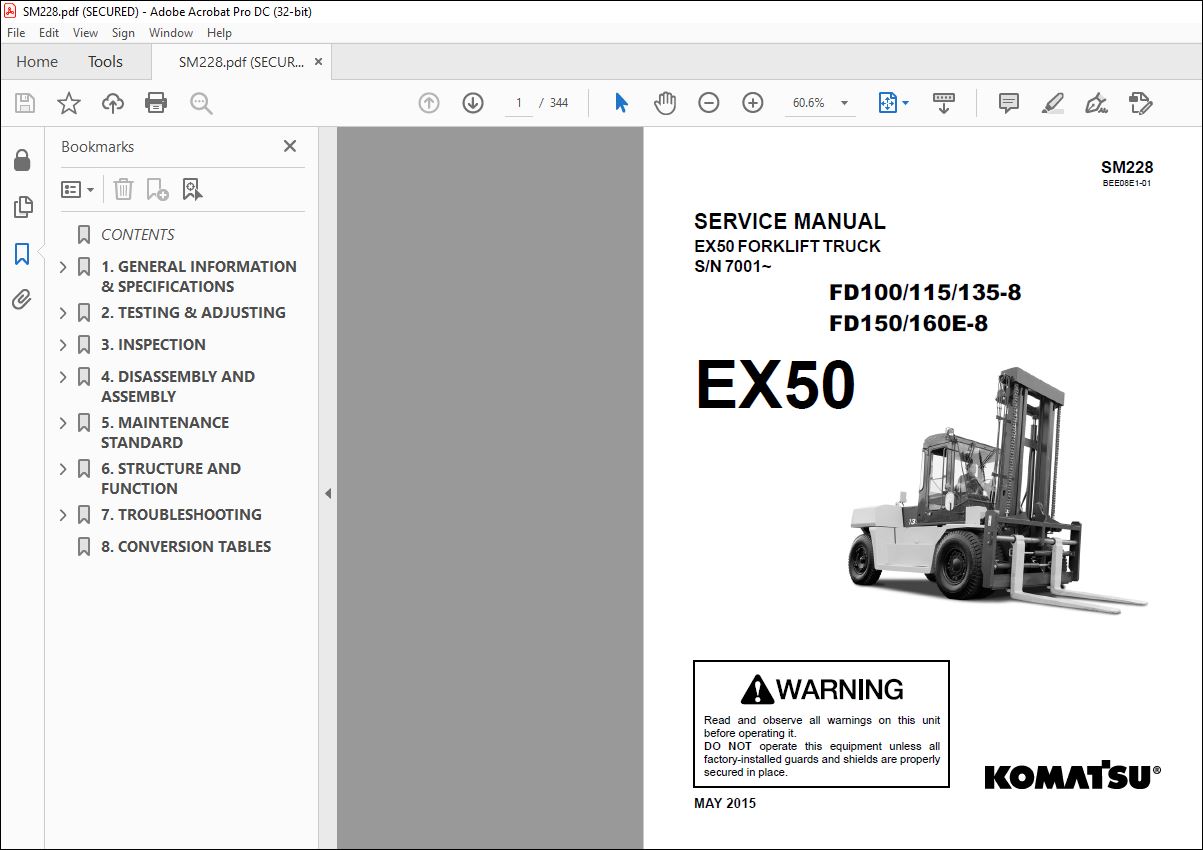Click the forklift image on the page
Screen dimensions: 1203x850
tap(999, 489)
